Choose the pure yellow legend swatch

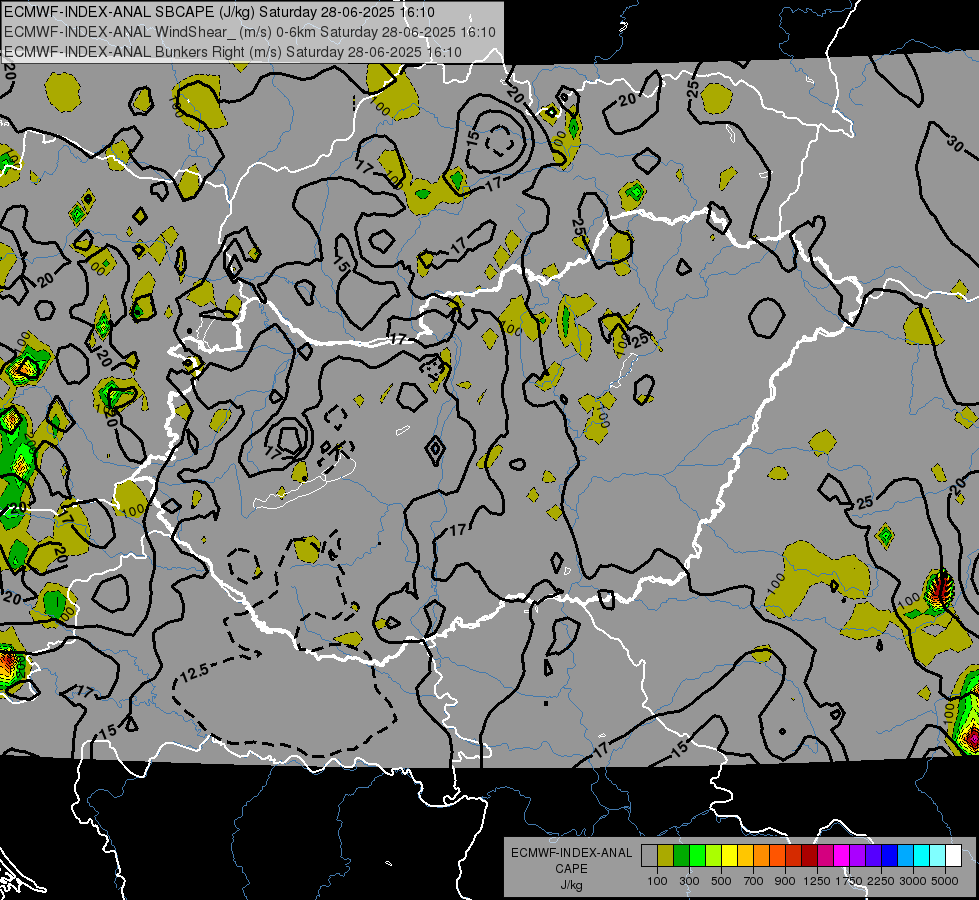point(730,856)
